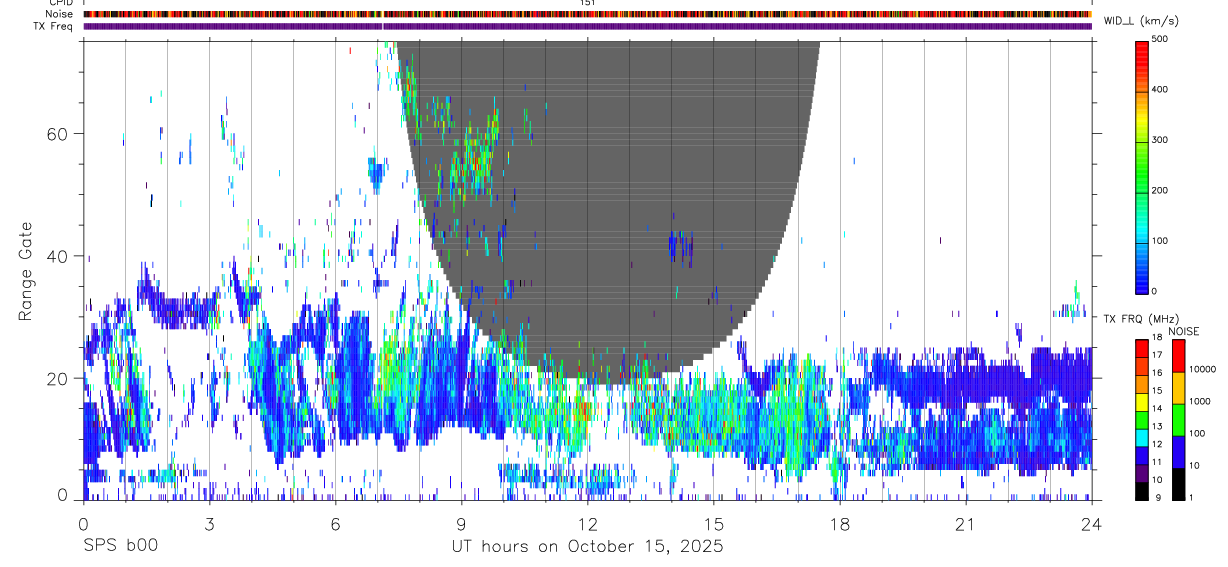Click the 9 tick on the UT hours axis
This screenshot has width=1228, height=567.
[461, 524]
